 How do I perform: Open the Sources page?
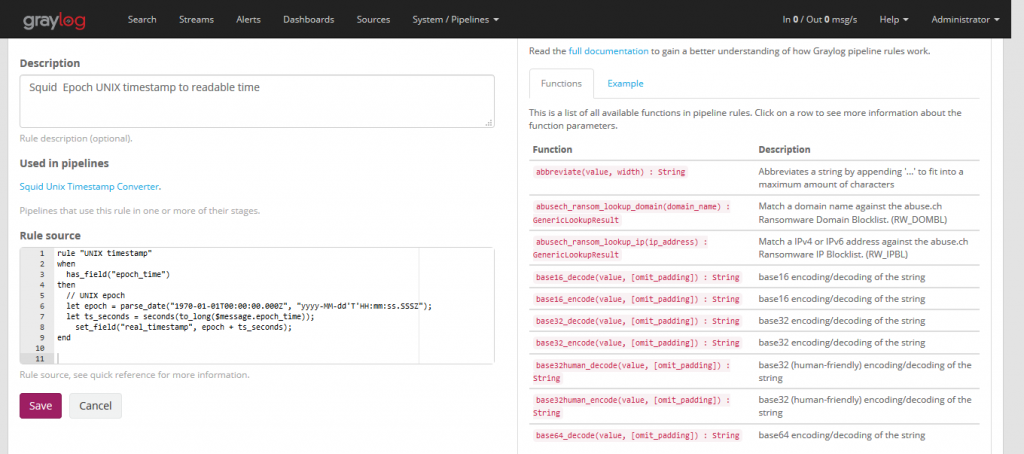(x=374, y=20)
